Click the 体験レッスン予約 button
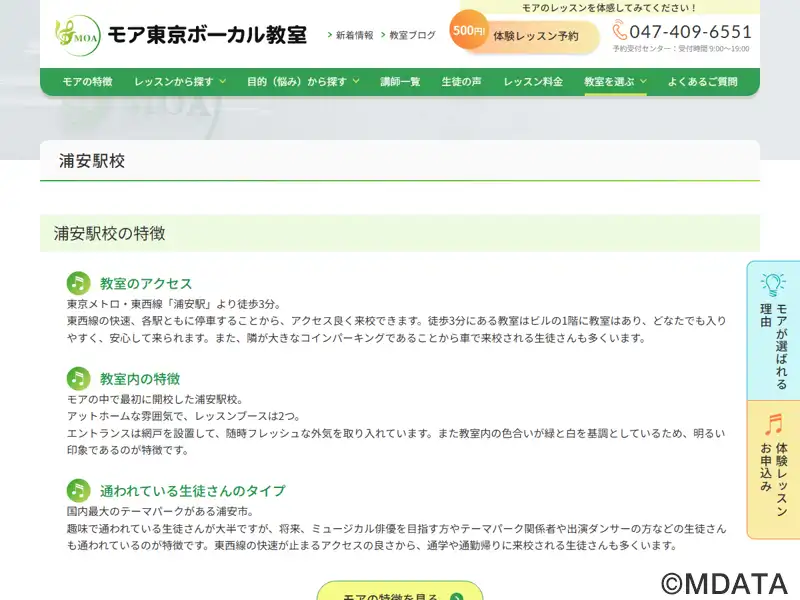 536,36
